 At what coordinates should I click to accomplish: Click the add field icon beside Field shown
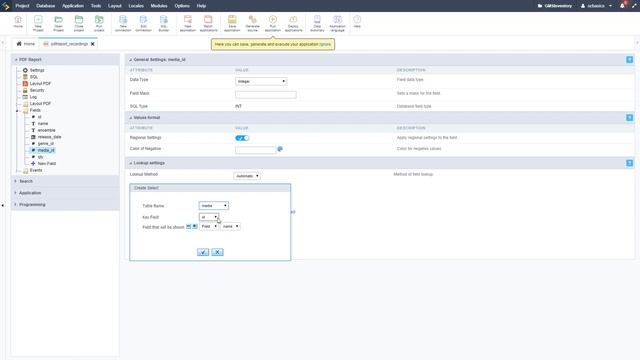[x=195, y=226]
